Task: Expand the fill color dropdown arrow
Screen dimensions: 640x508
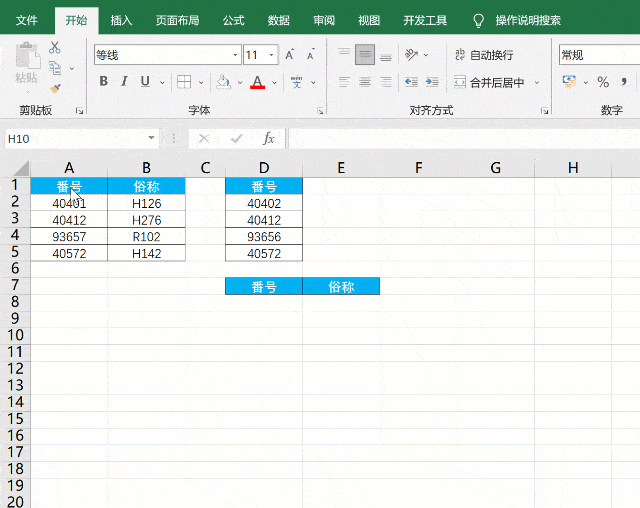Action: 240,82
